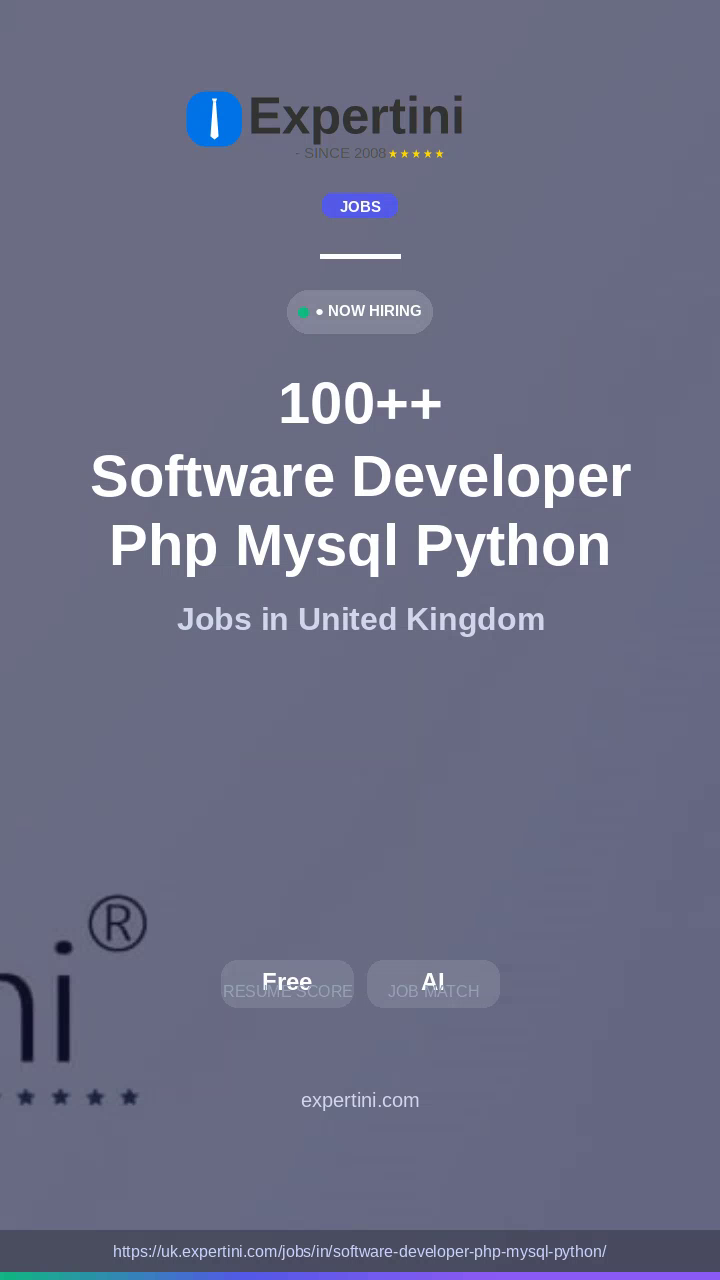720x1280 pixels.
Task: Click the Expertini brand name heading
Action: (356, 117)
